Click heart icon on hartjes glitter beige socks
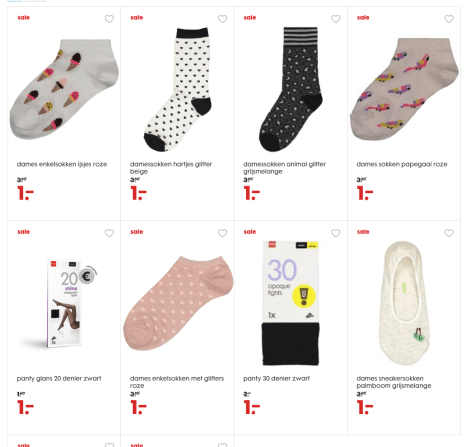The height and width of the screenshot is (447, 475). [222, 19]
